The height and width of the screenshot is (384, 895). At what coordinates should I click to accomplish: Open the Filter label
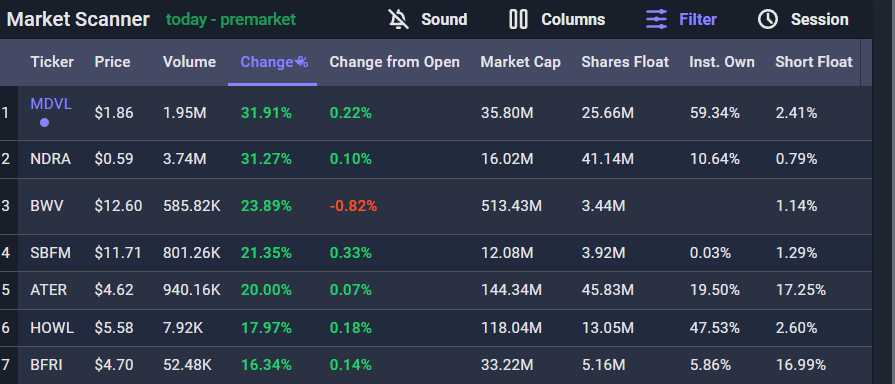[x=698, y=19]
